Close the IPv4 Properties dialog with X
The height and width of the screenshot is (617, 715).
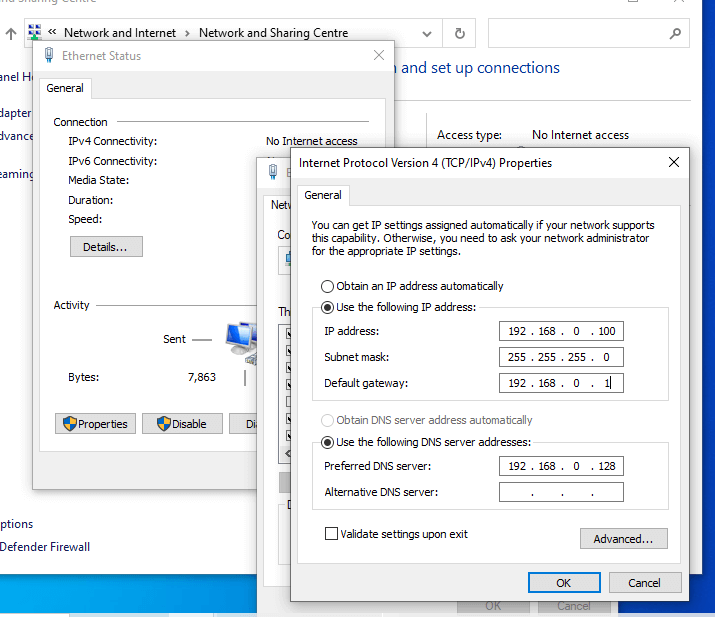click(673, 162)
